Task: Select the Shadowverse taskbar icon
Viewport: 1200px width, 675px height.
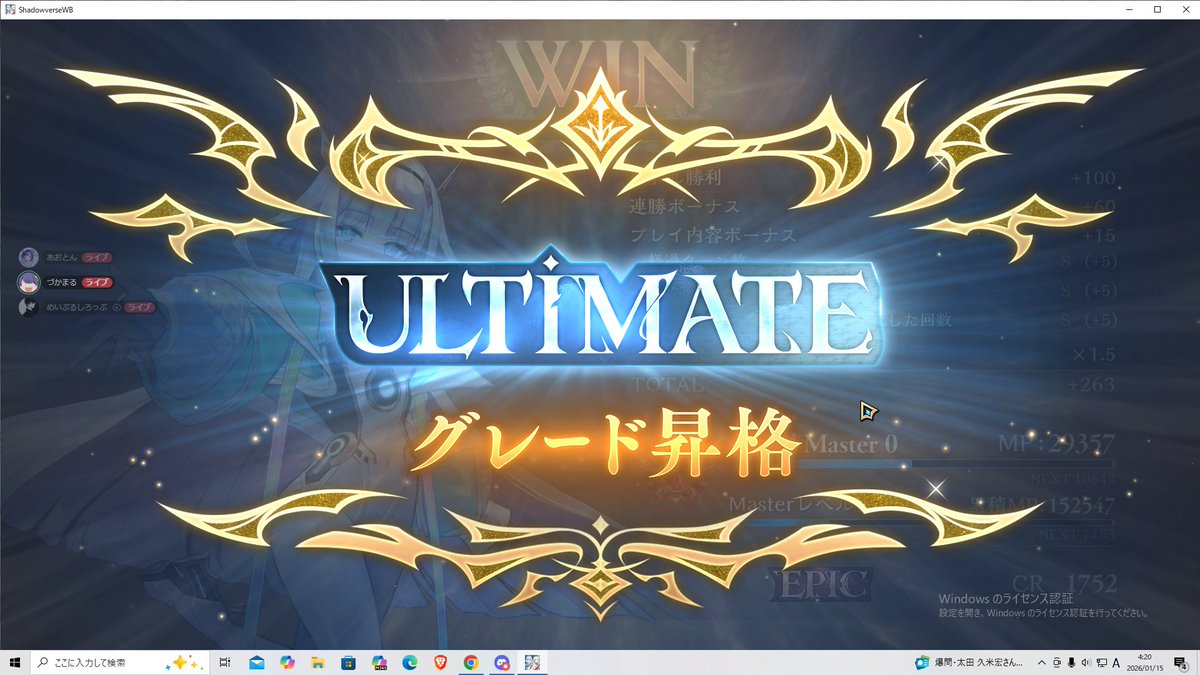Action: point(533,663)
